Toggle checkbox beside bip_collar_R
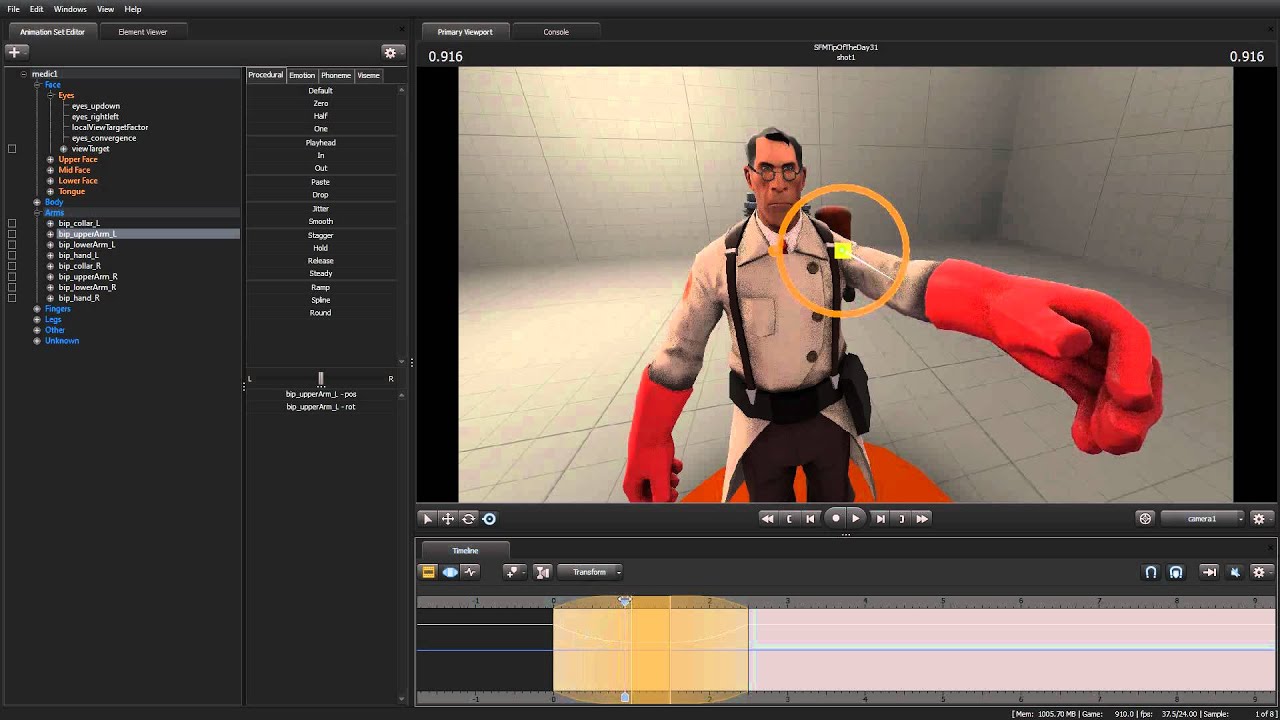Screen dimensions: 1280x720 coord(12,266)
